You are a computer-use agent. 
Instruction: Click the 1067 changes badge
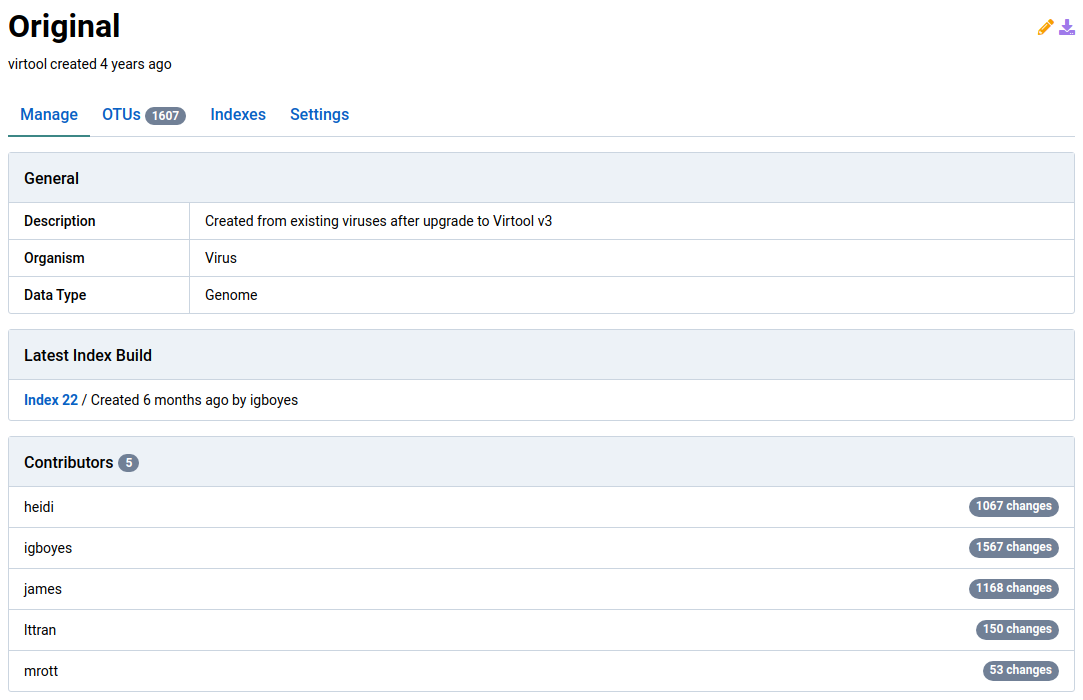coord(1013,507)
